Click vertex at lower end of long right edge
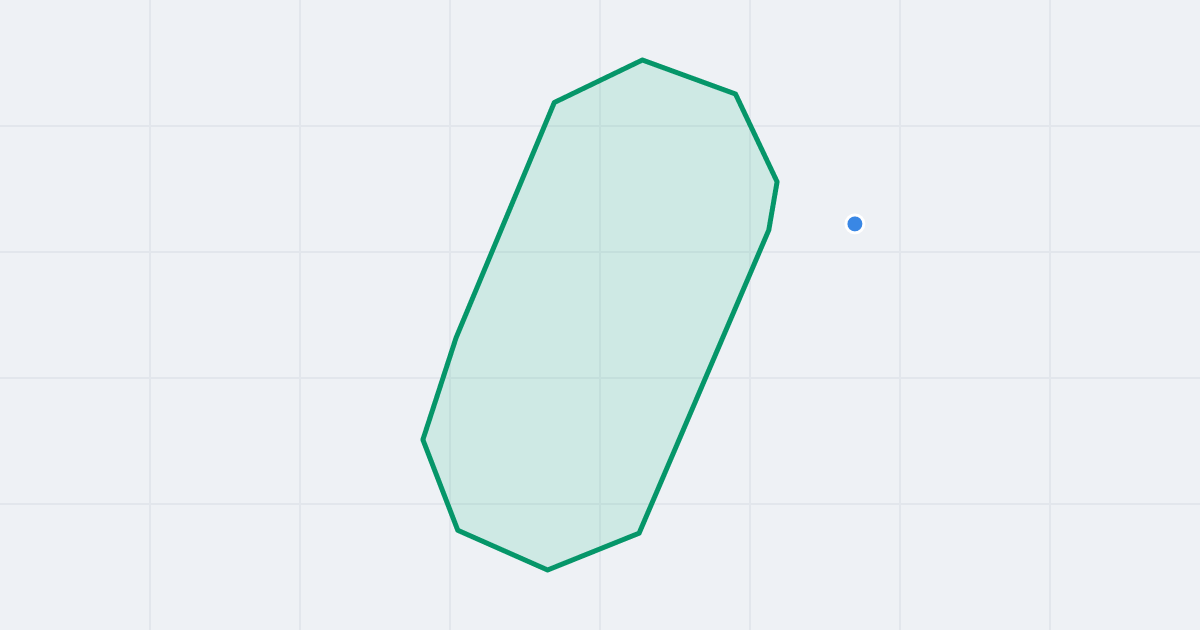The image size is (1200, 630). (639, 533)
